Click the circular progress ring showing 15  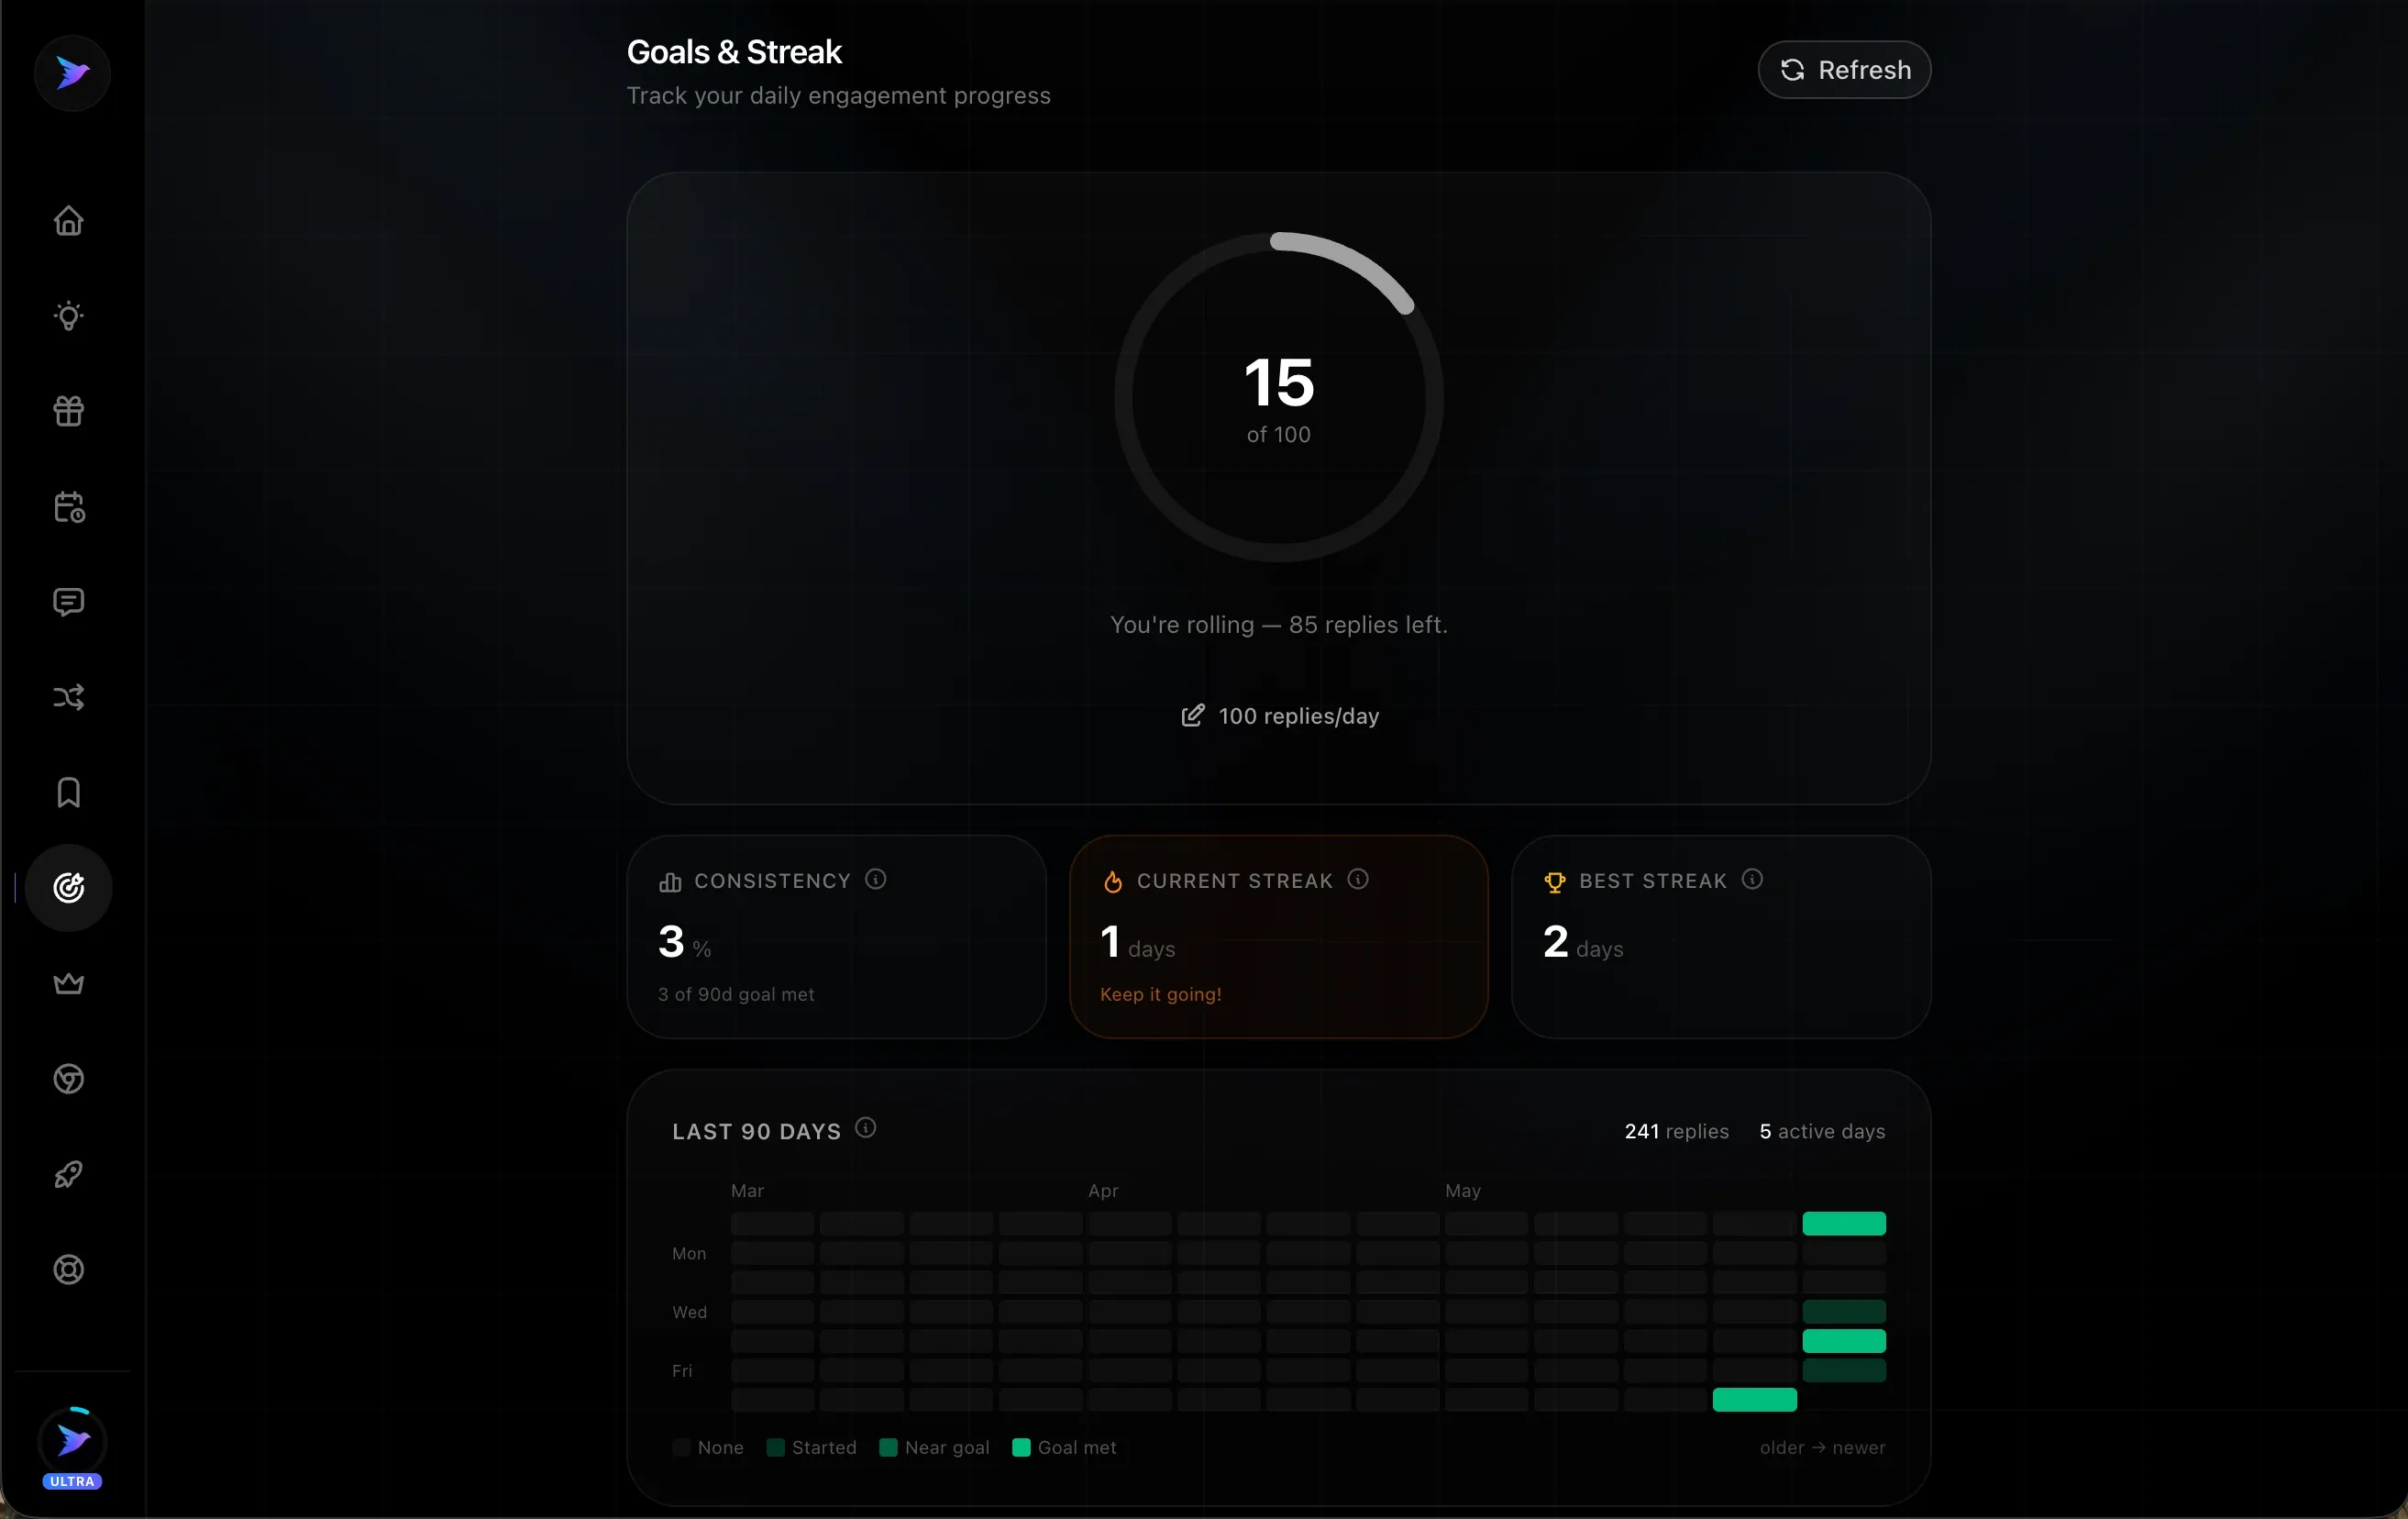coord(1279,397)
